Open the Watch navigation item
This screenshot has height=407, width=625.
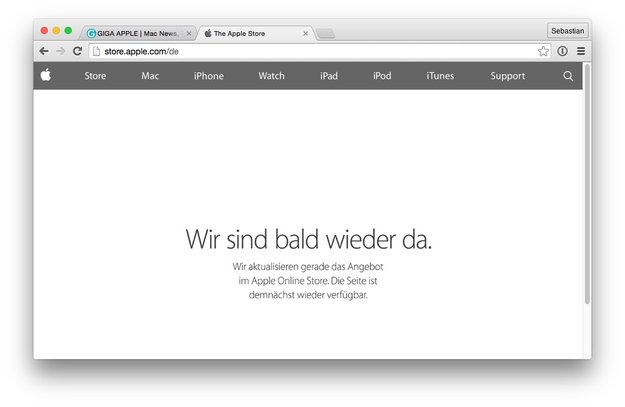[271, 76]
